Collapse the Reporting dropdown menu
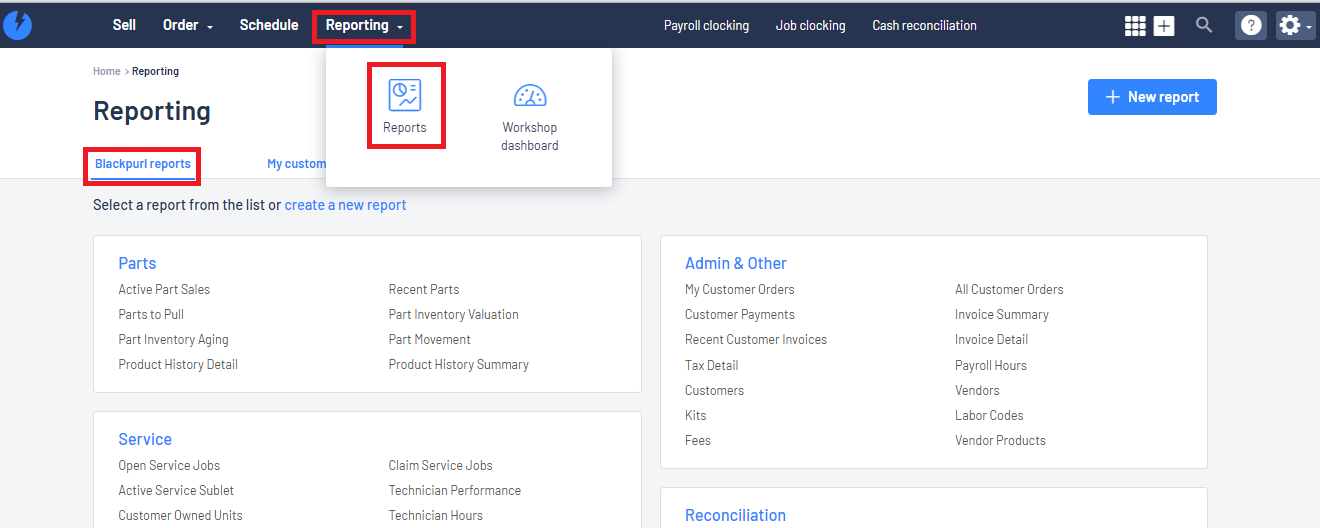Viewport: 1320px width, 528px height. tap(365, 25)
